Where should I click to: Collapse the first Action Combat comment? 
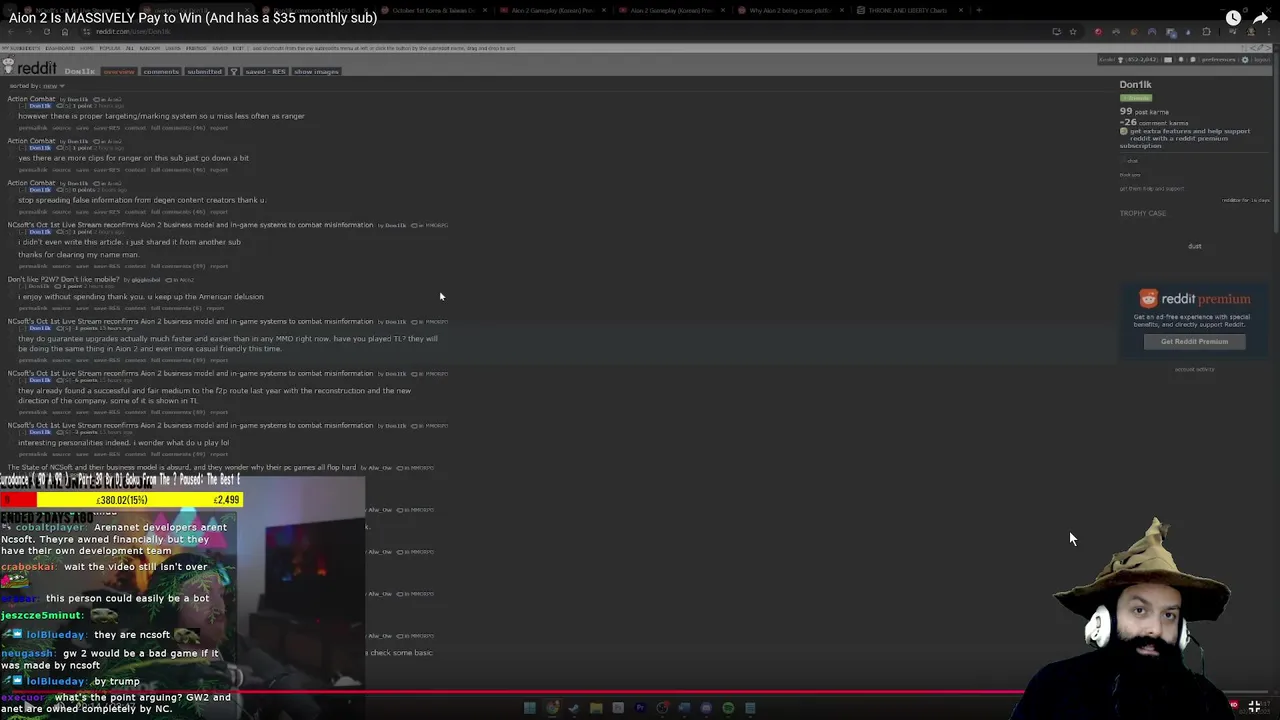click(x=22, y=106)
